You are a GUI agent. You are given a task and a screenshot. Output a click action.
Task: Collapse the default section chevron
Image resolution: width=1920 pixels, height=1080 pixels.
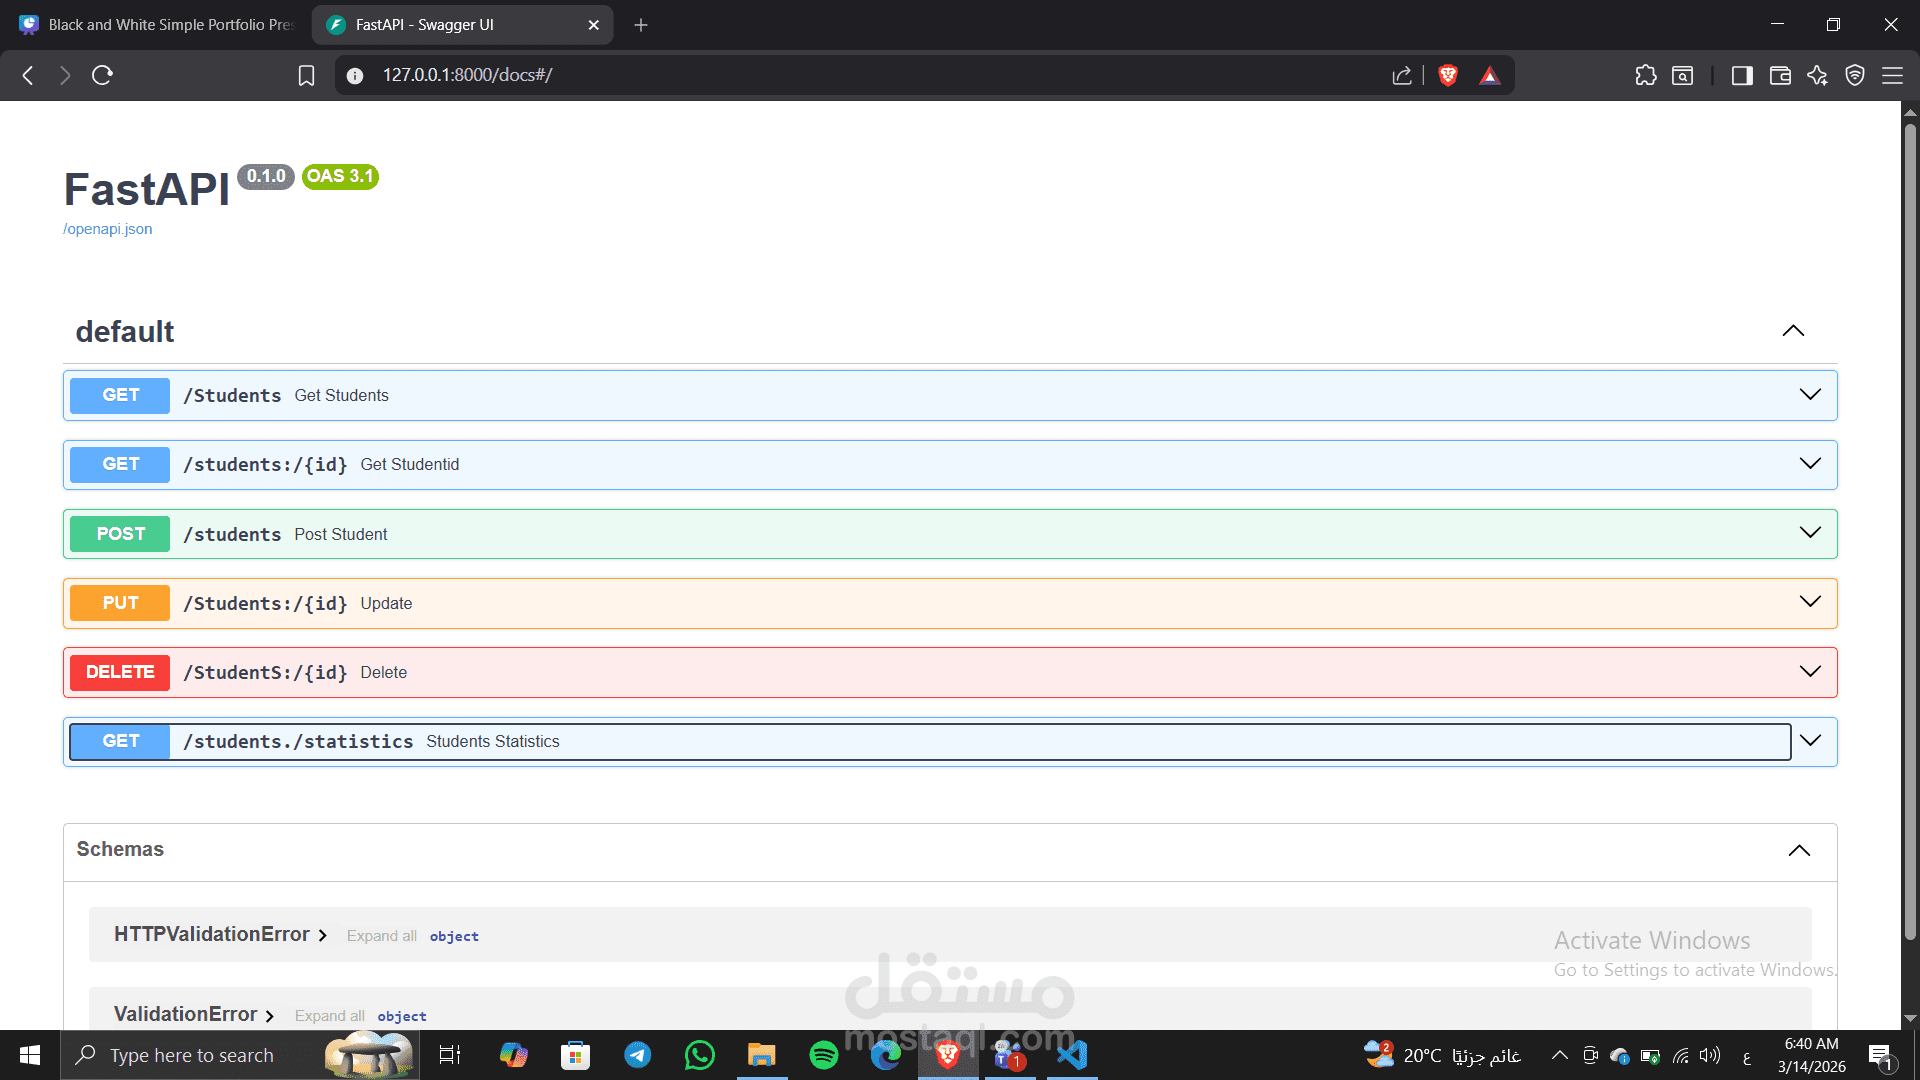coord(1792,331)
